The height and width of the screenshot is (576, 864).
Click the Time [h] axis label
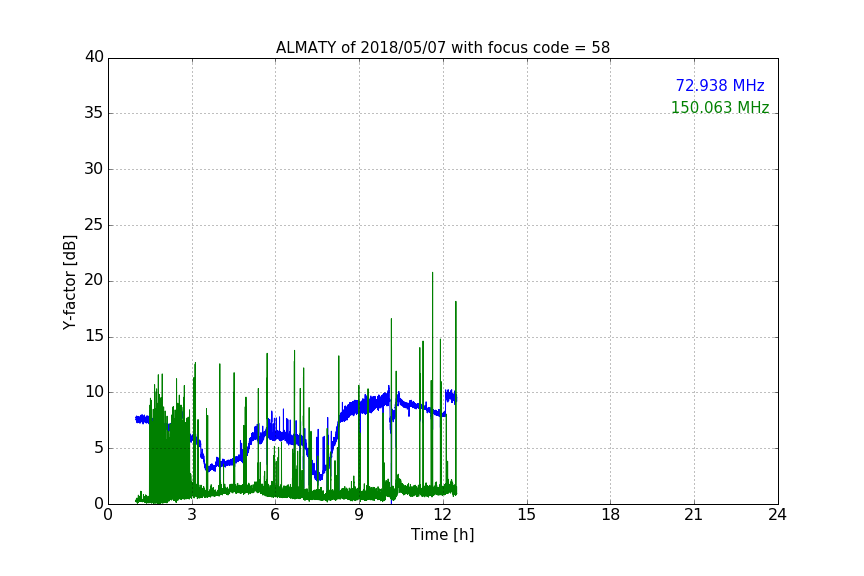(x=442, y=534)
